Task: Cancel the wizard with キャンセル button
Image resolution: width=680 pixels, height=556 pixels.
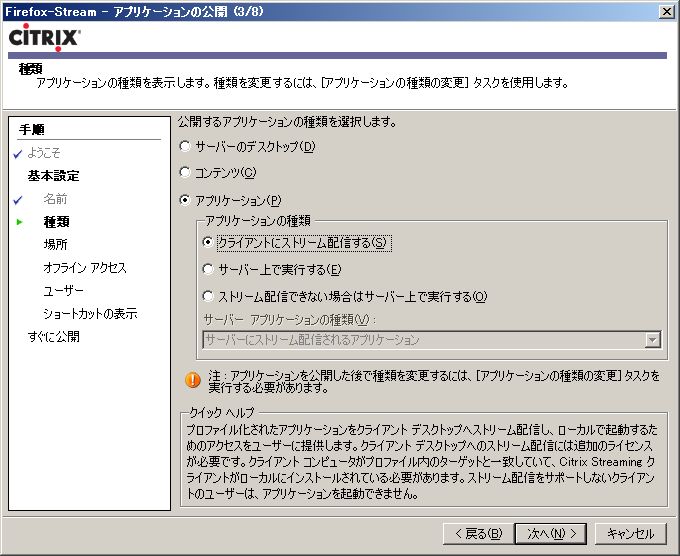Action: pyautogui.click(x=630, y=533)
